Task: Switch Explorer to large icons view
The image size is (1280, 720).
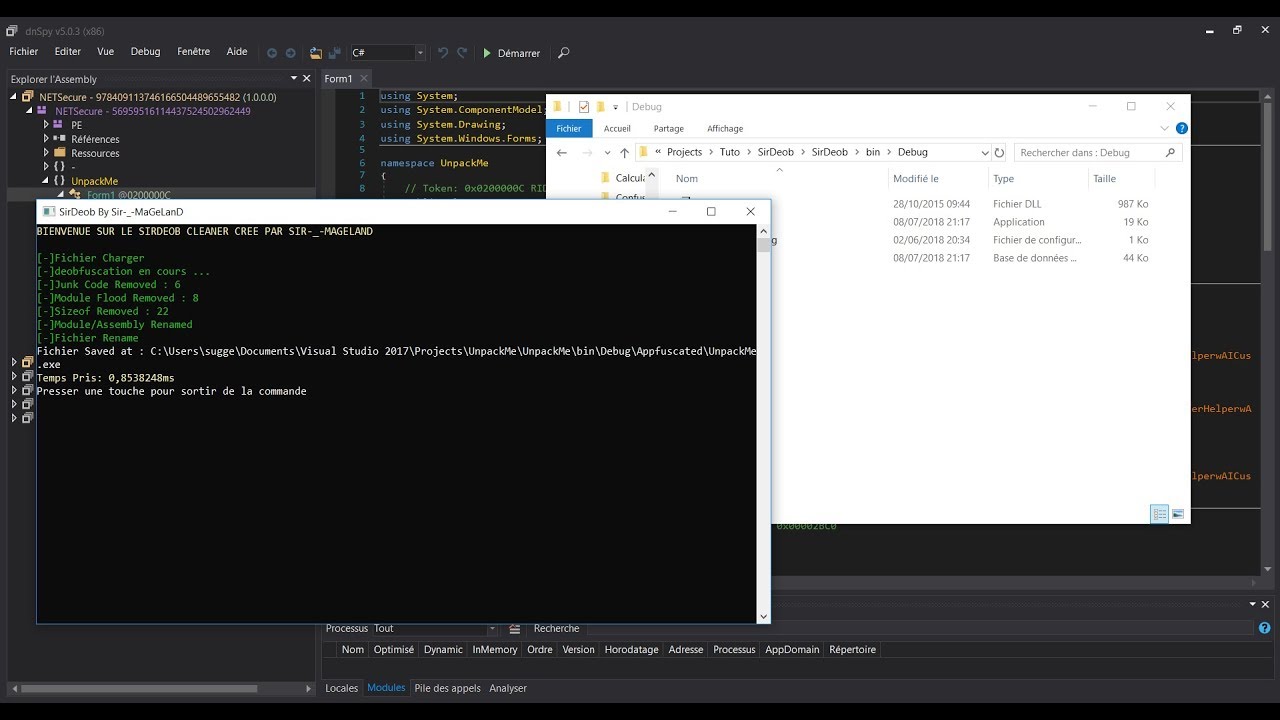Action: tap(1178, 514)
